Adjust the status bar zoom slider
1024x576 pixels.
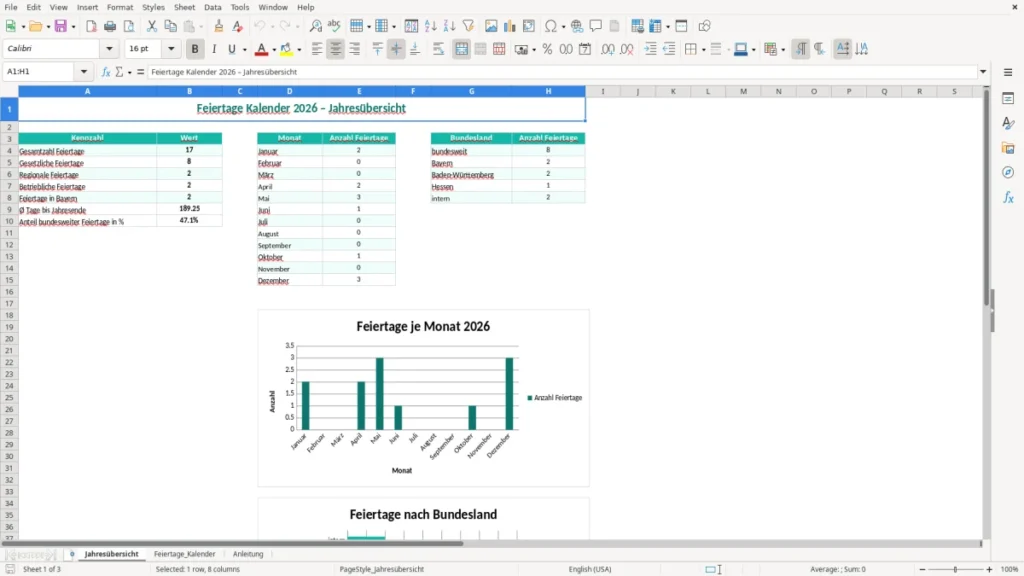pos(955,569)
